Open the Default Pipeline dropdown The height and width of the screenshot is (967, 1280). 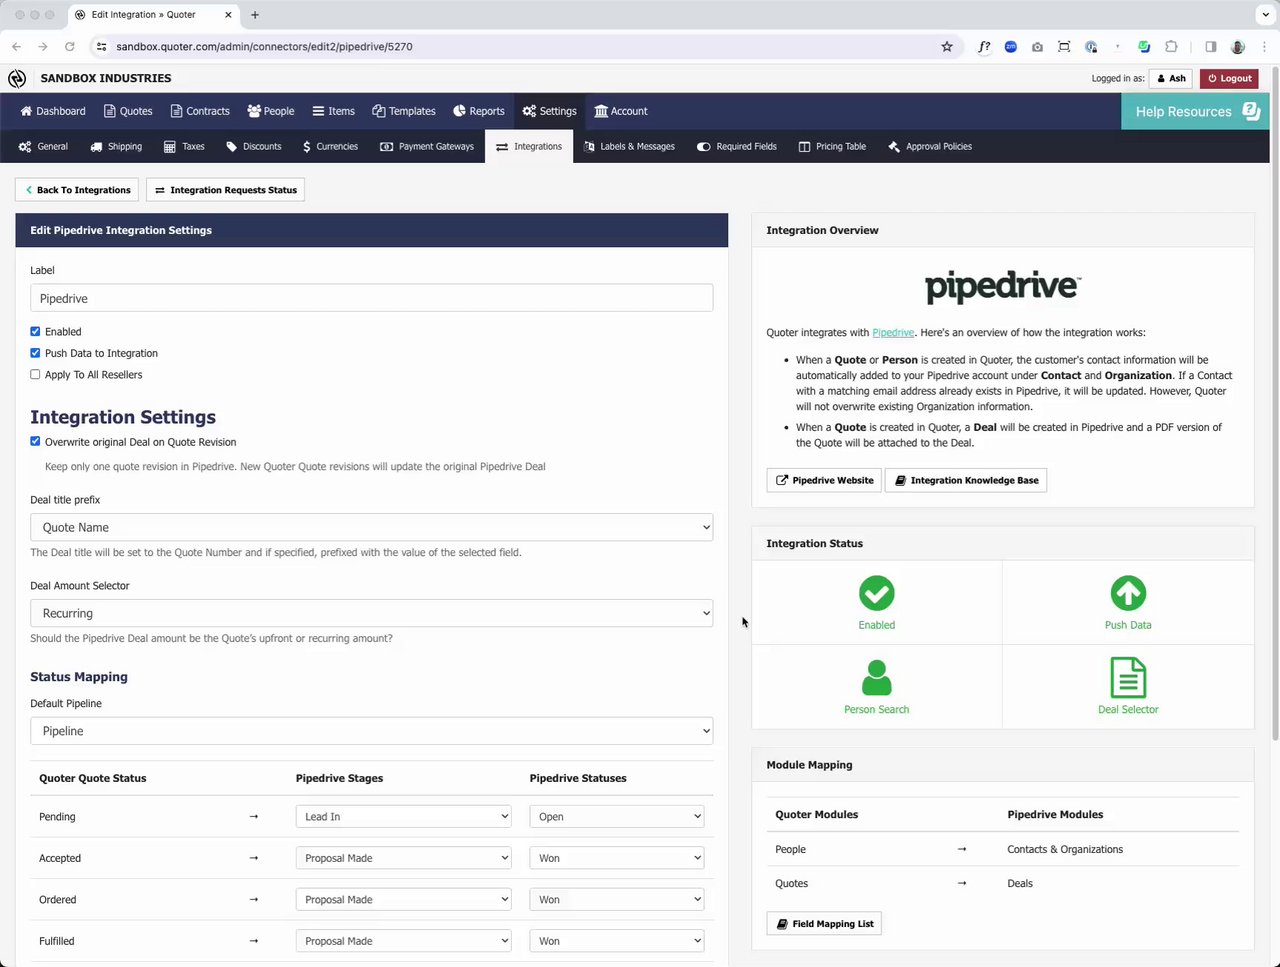point(371,731)
